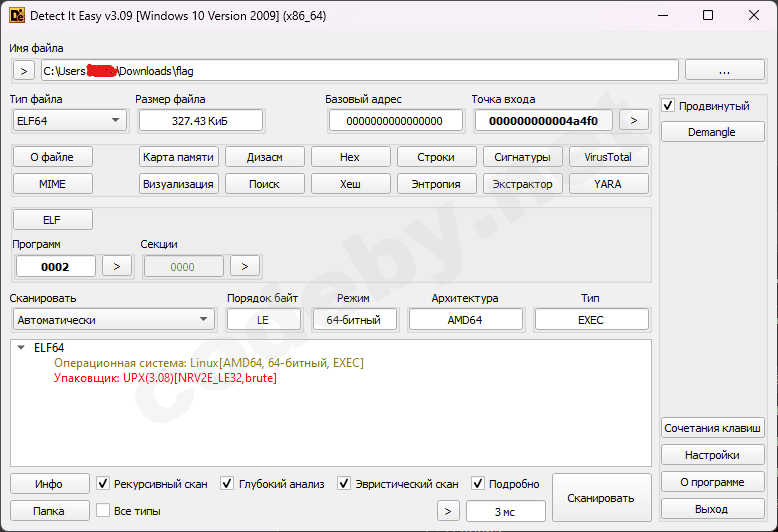Click the Режим 64-битный field

point(354,320)
